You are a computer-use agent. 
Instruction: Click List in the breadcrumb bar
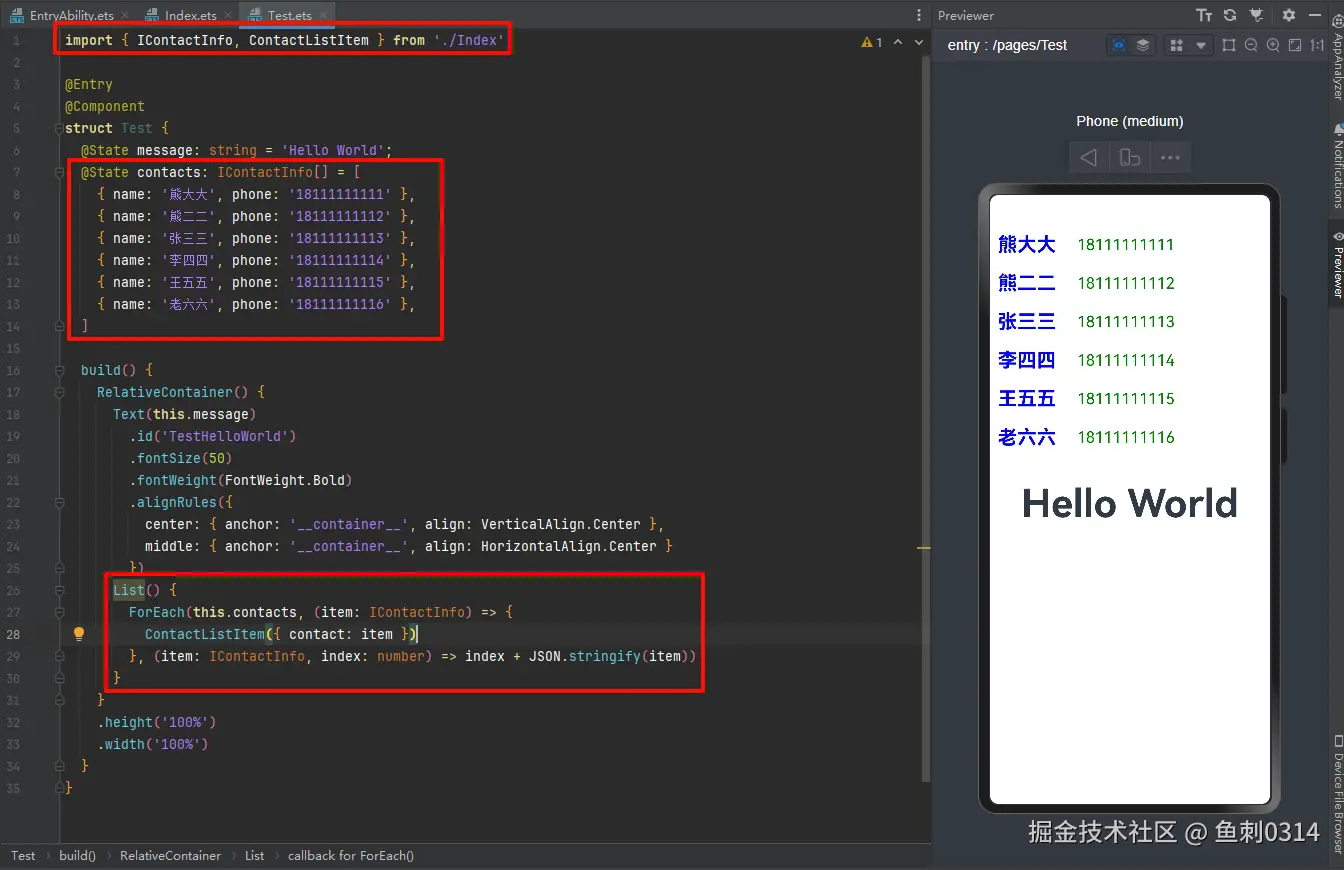[255, 856]
